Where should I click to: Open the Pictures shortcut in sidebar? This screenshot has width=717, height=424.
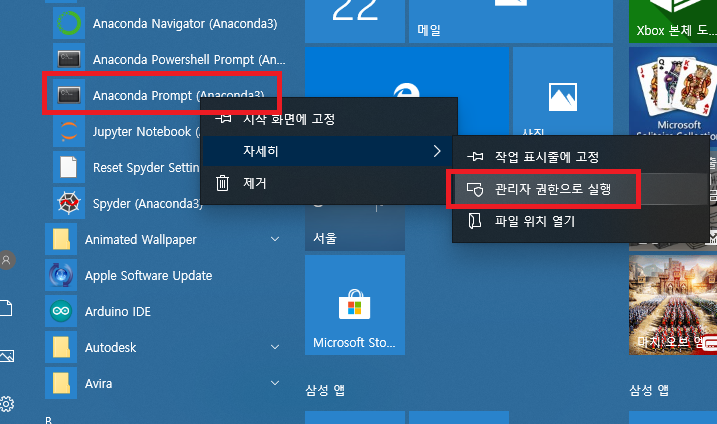(7, 356)
